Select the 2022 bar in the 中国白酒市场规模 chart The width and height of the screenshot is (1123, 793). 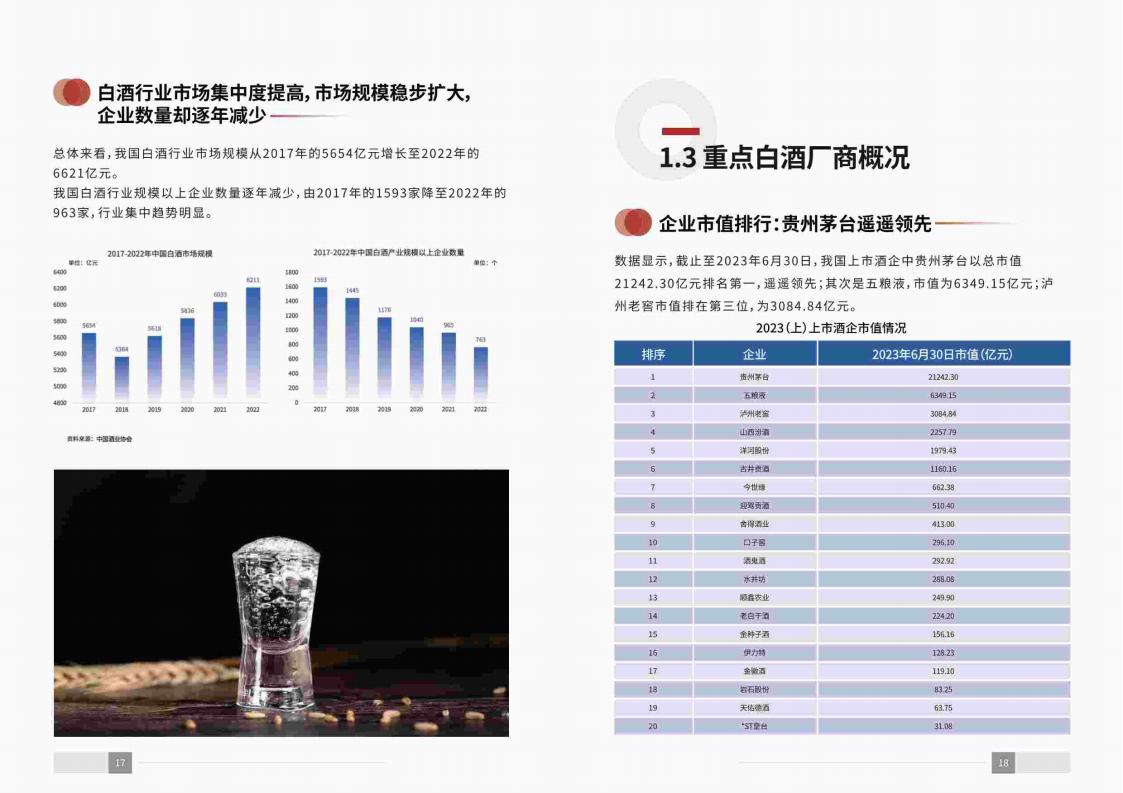(x=252, y=343)
